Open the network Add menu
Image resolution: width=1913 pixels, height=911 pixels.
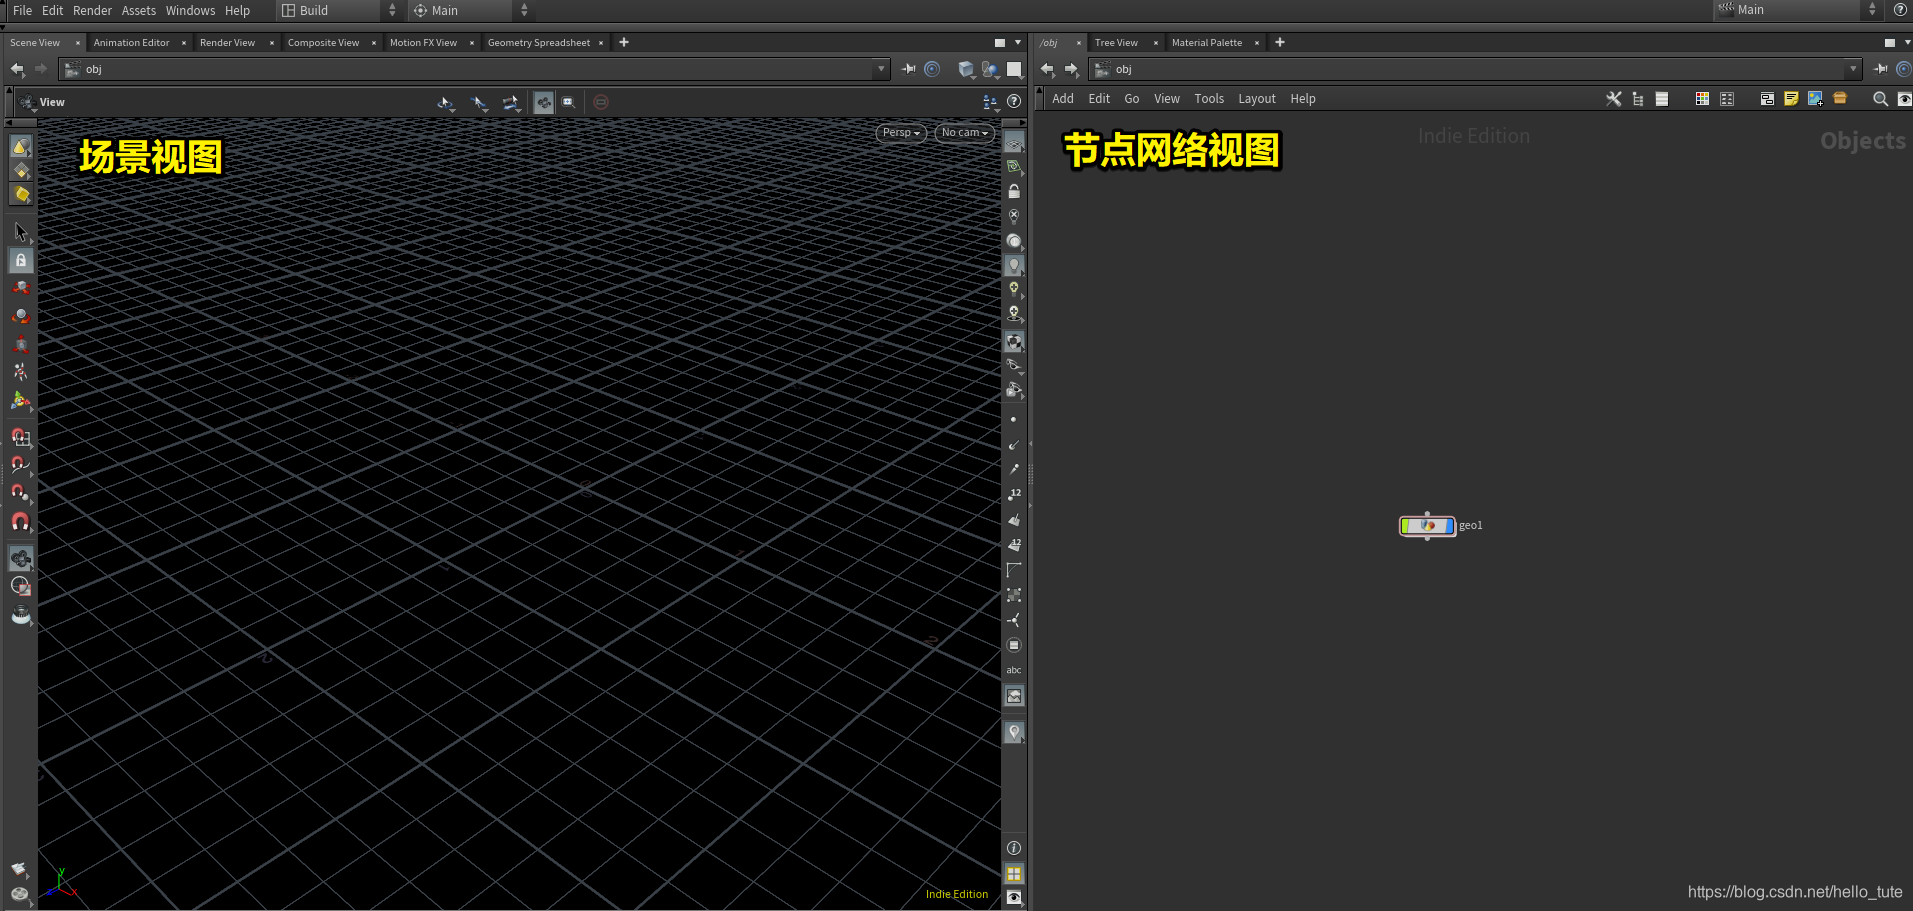tap(1063, 99)
